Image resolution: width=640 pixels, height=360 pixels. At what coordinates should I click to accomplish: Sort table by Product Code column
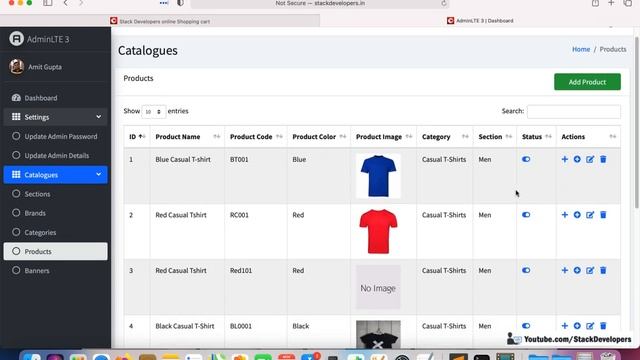256,137
